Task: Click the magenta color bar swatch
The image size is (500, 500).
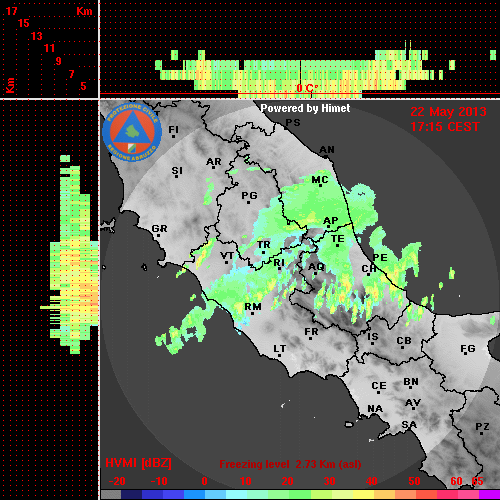Action: tap(489, 495)
